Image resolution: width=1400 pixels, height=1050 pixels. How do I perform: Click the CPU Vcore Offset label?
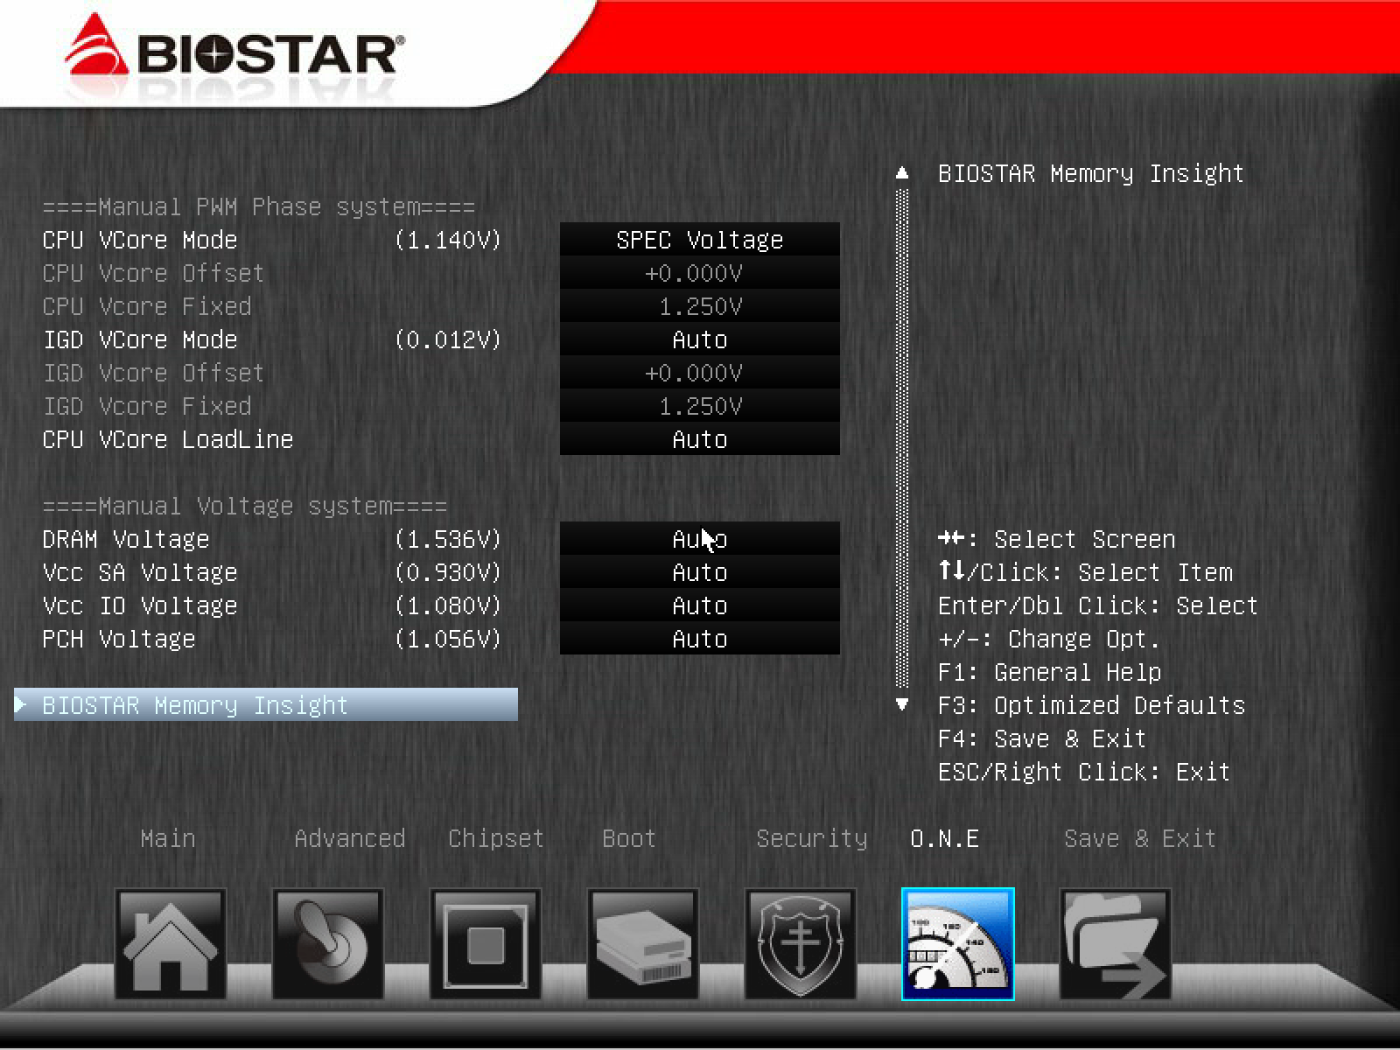tap(153, 273)
